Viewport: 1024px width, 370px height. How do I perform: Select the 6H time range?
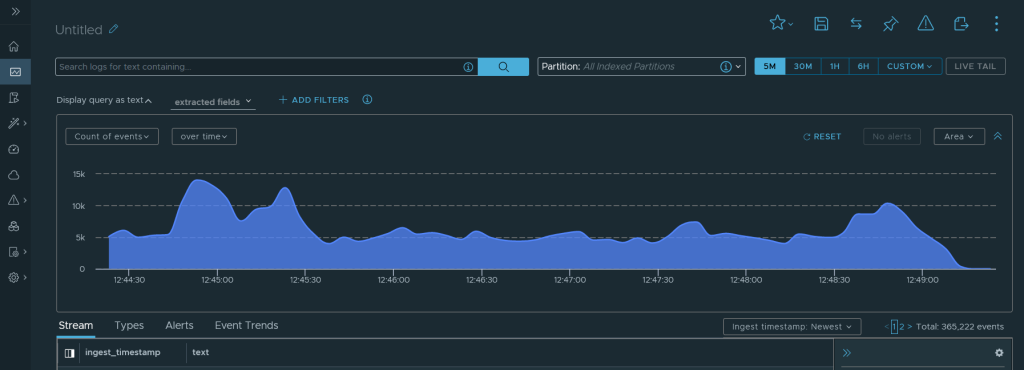pyautogui.click(x=863, y=67)
